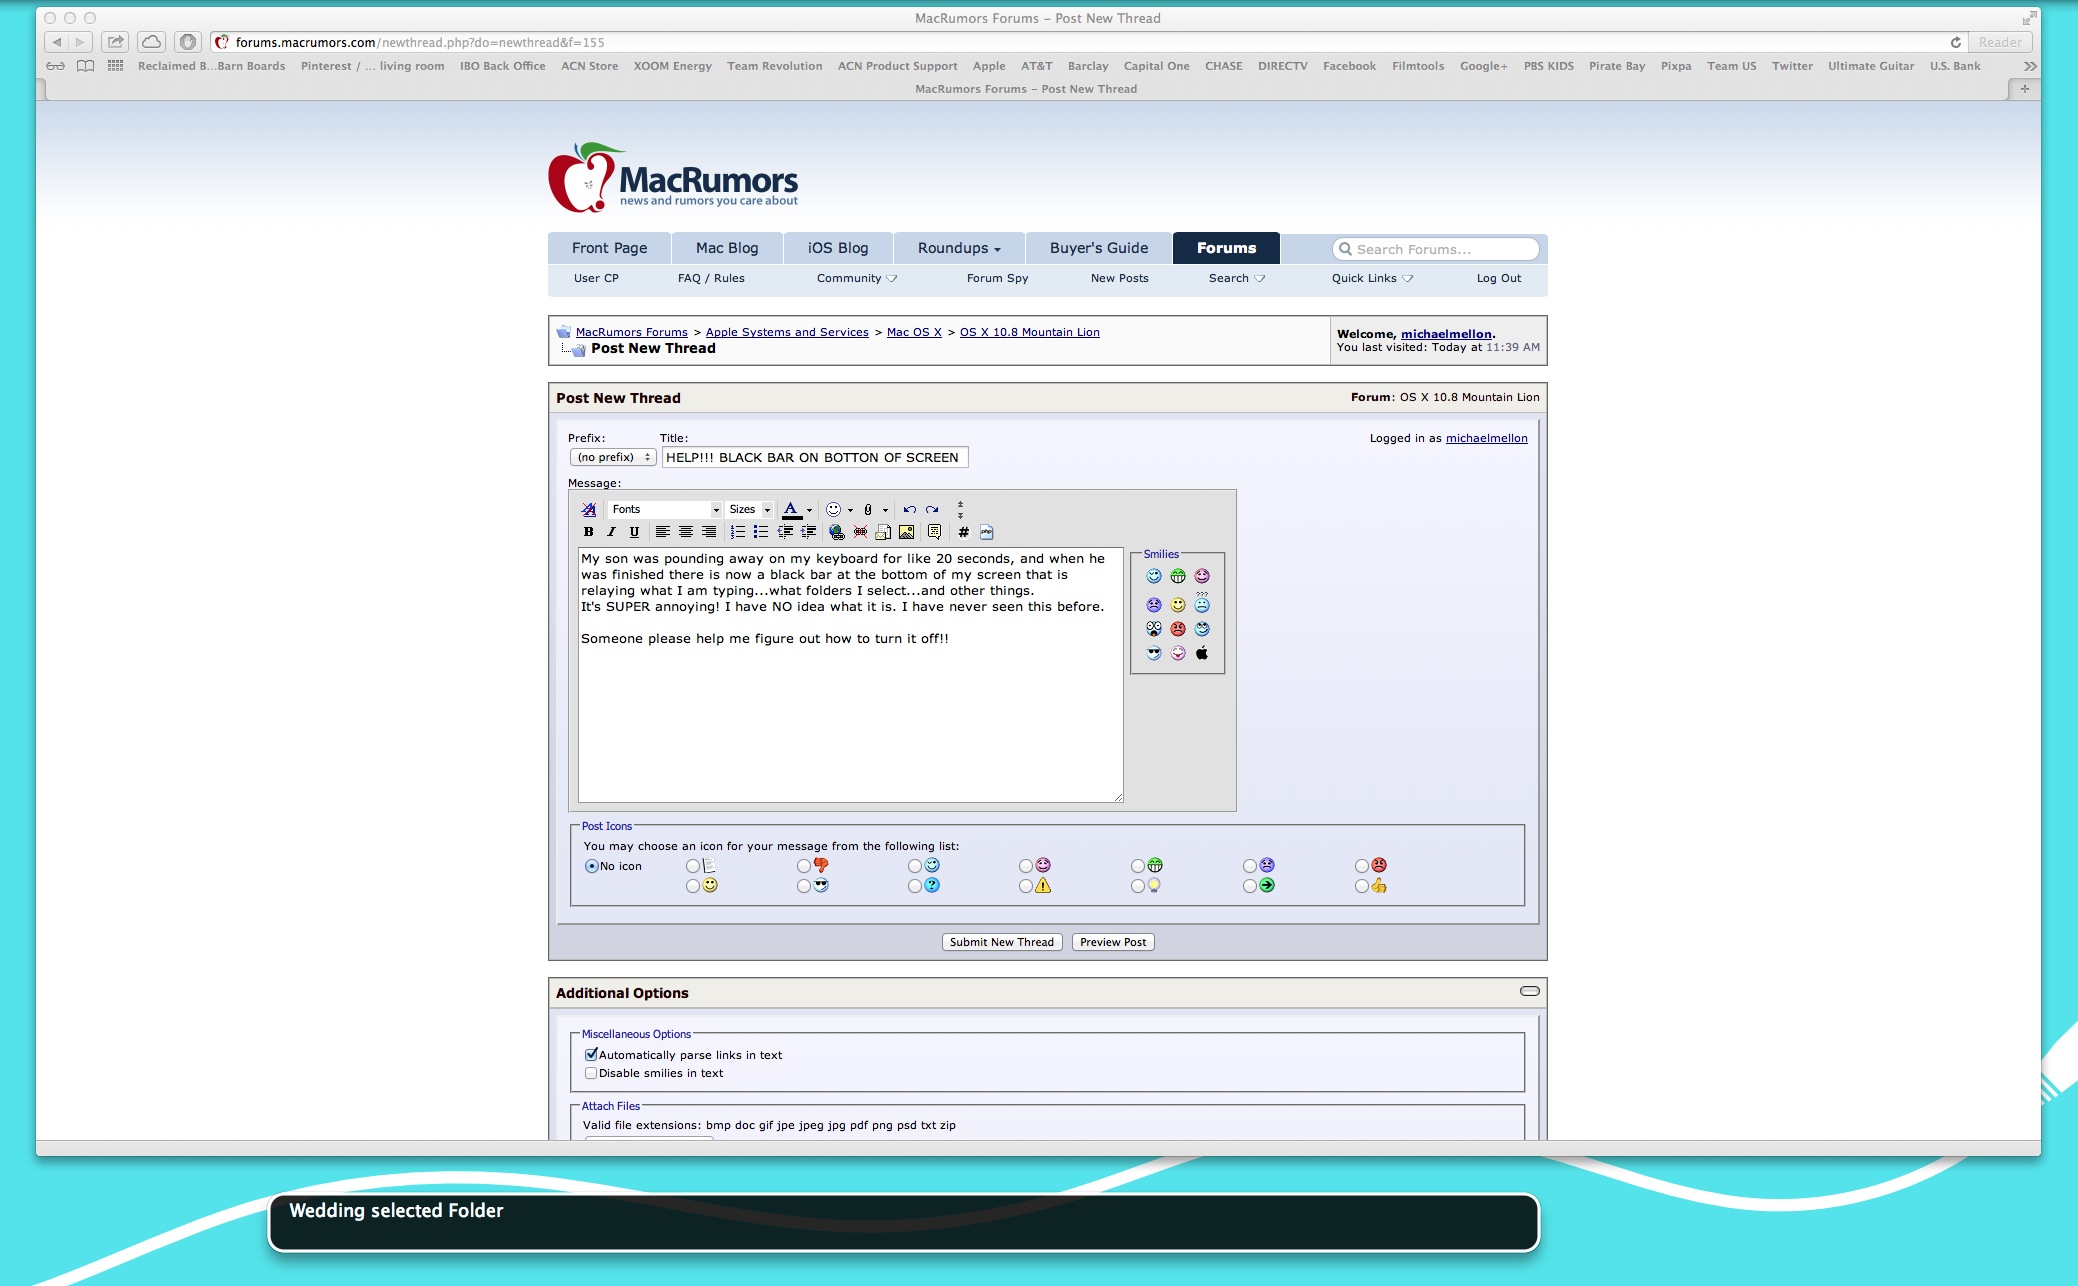The image size is (2078, 1286).
Task: Open the iOS Blog tab
Action: 838,248
